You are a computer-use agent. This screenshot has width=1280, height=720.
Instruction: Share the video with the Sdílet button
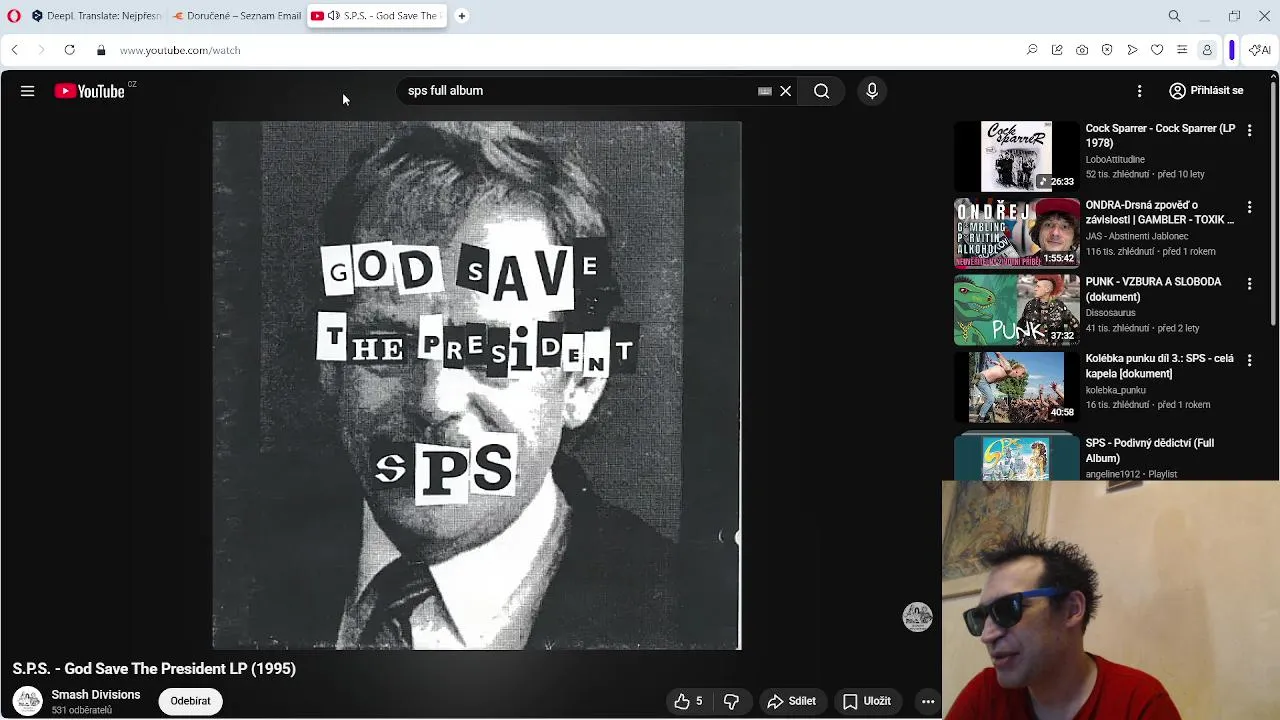point(792,701)
